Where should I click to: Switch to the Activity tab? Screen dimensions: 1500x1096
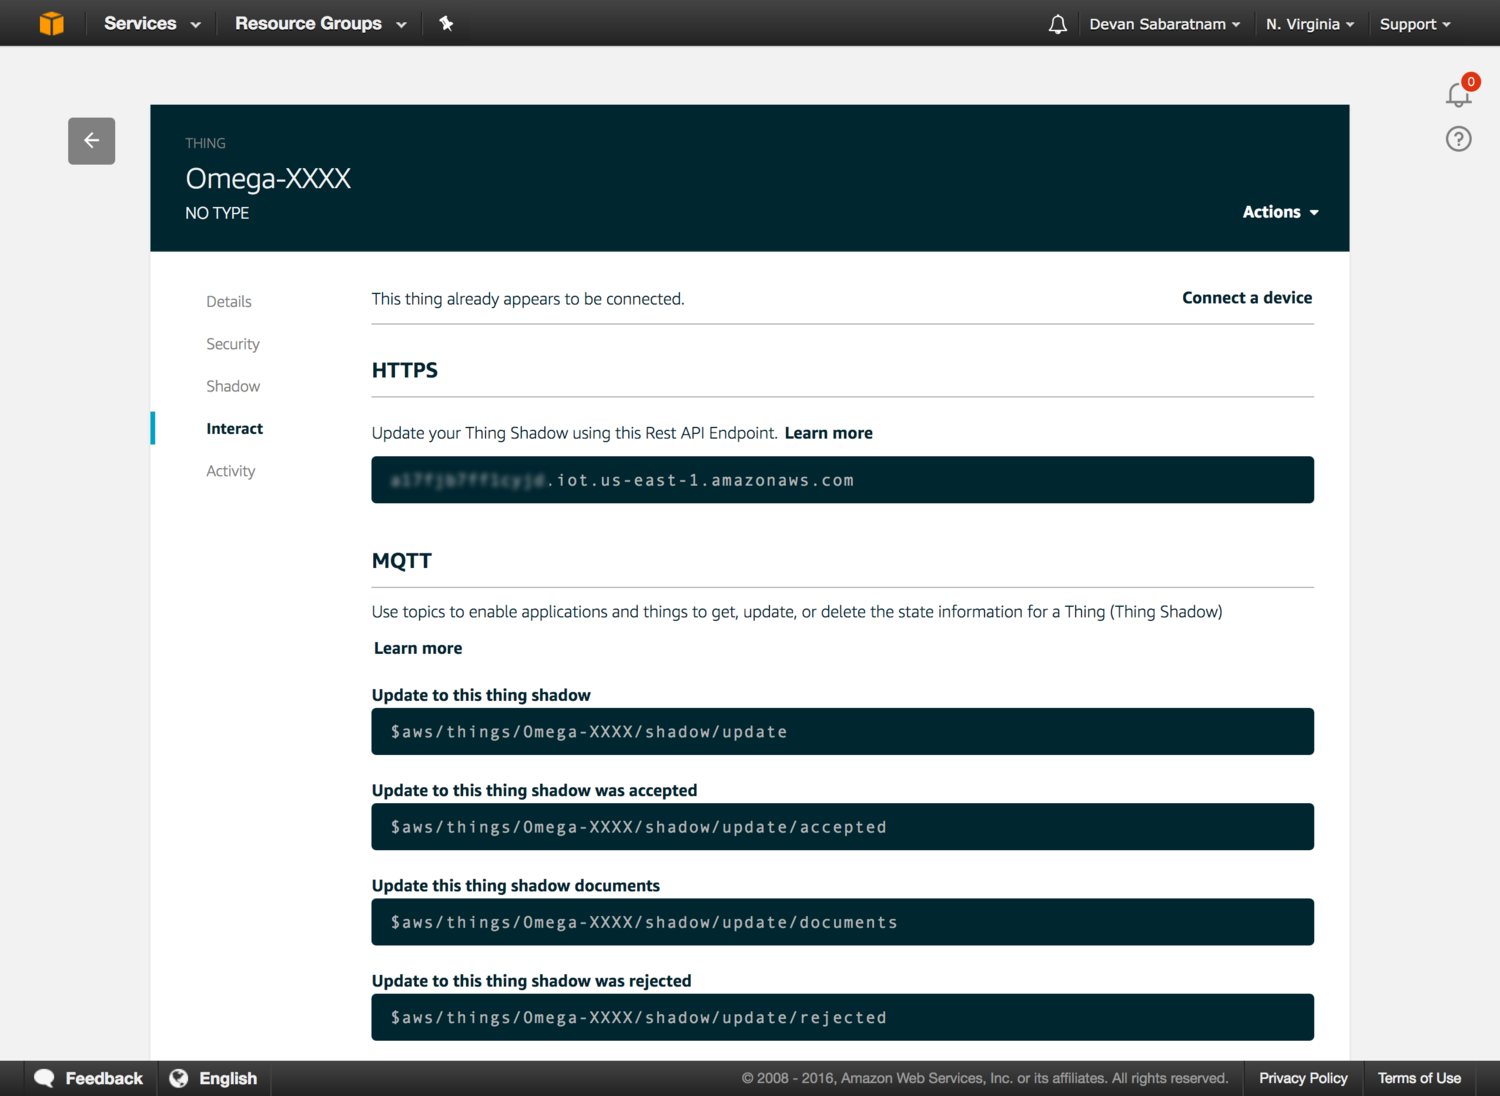tap(231, 471)
